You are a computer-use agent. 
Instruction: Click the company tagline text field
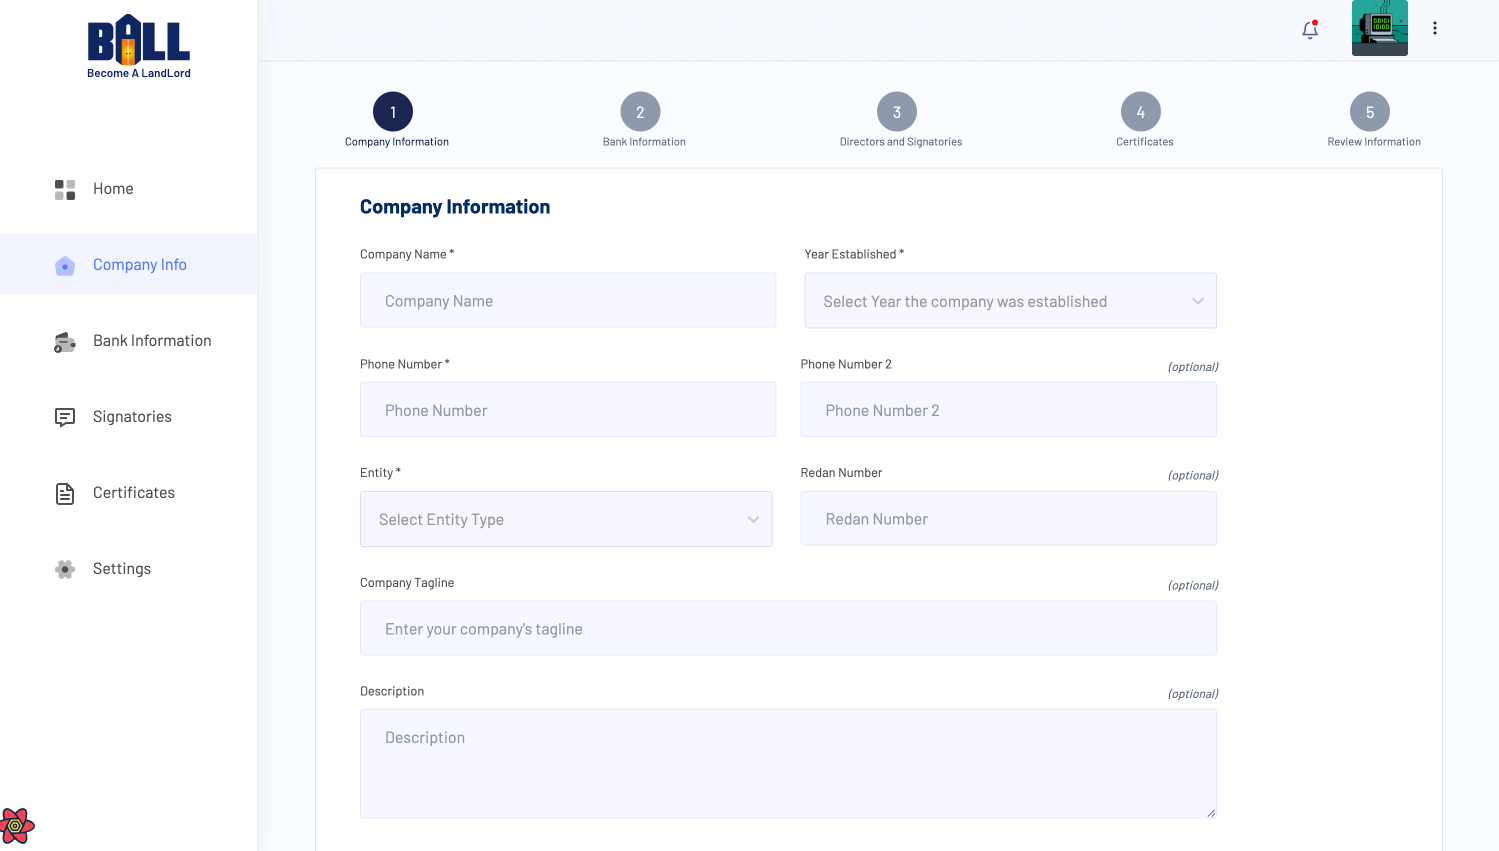pos(788,629)
